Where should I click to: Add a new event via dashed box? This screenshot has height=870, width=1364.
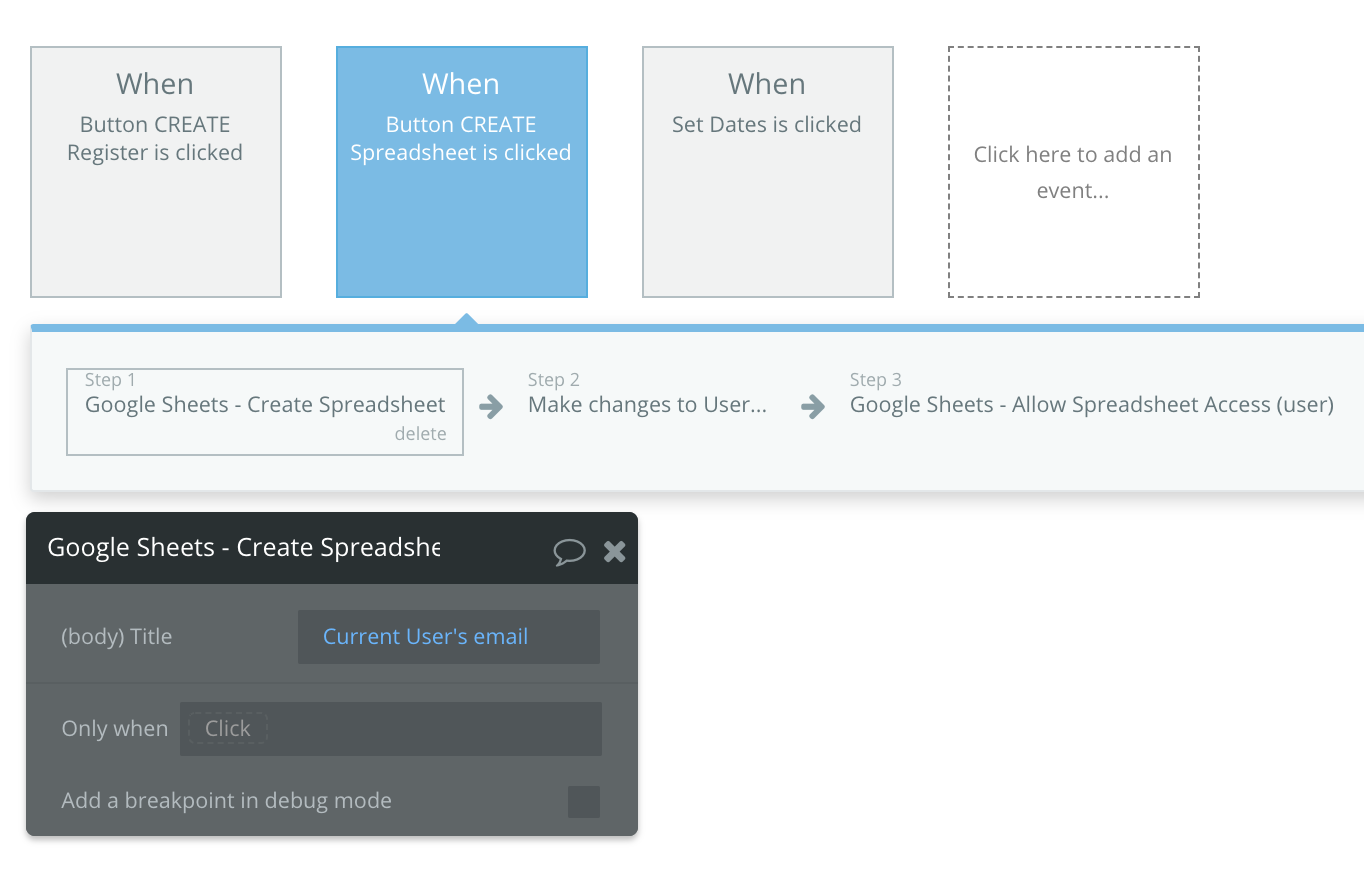pos(1074,172)
